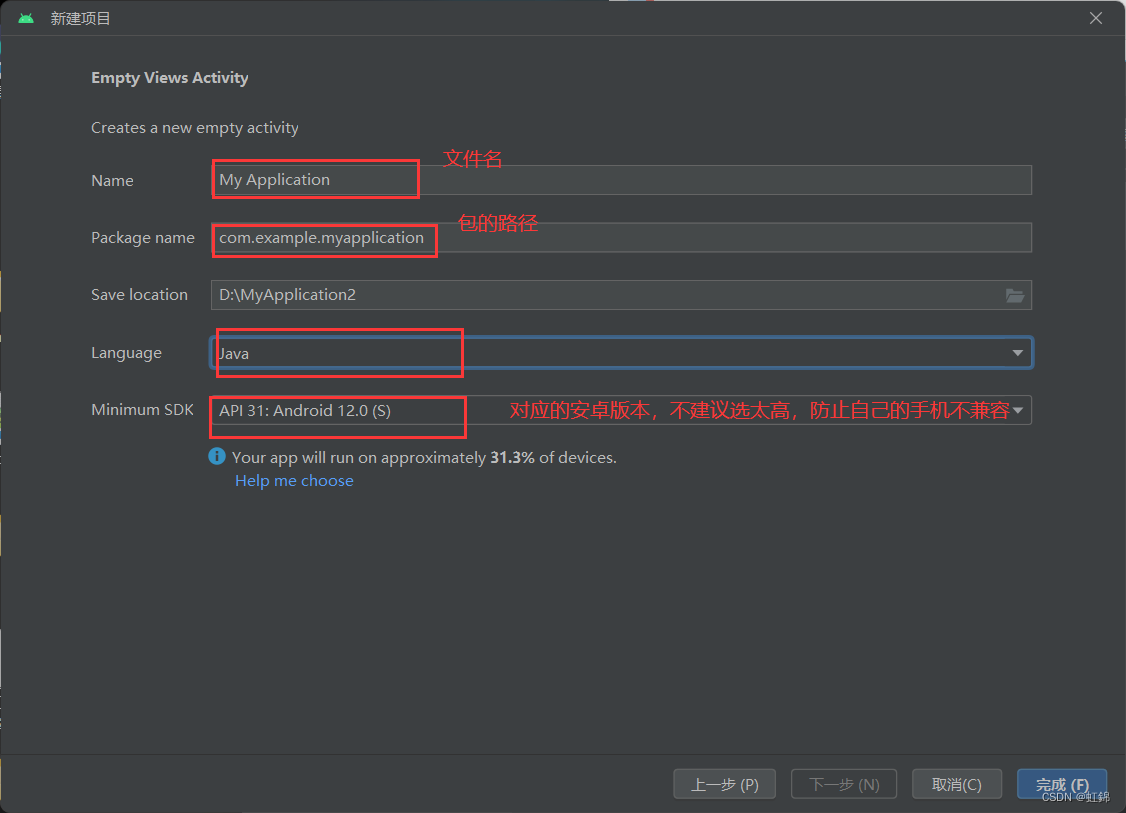Go back with the 上一步 (P) button
The image size is (1126, 813).
[724, 785]
